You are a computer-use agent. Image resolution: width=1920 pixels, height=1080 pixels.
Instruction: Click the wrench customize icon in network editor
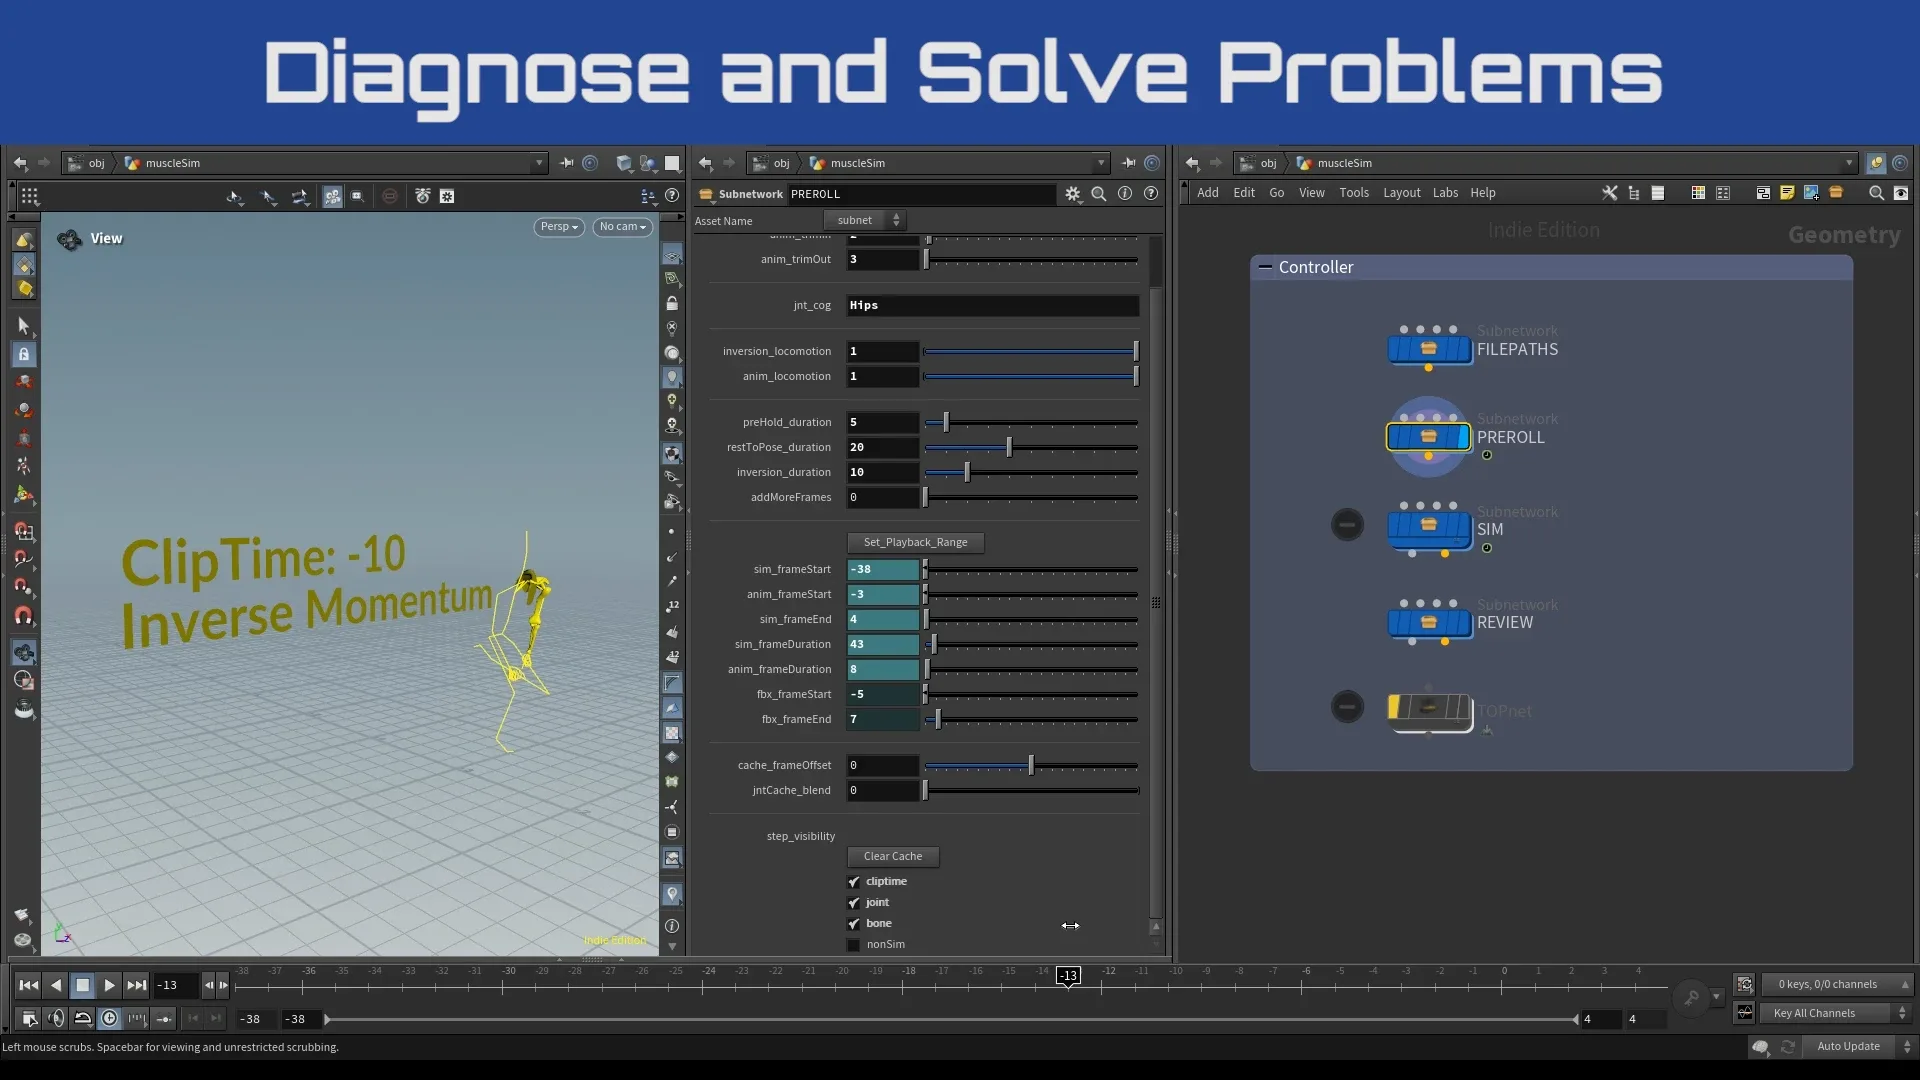click(x=1609, y=192)
